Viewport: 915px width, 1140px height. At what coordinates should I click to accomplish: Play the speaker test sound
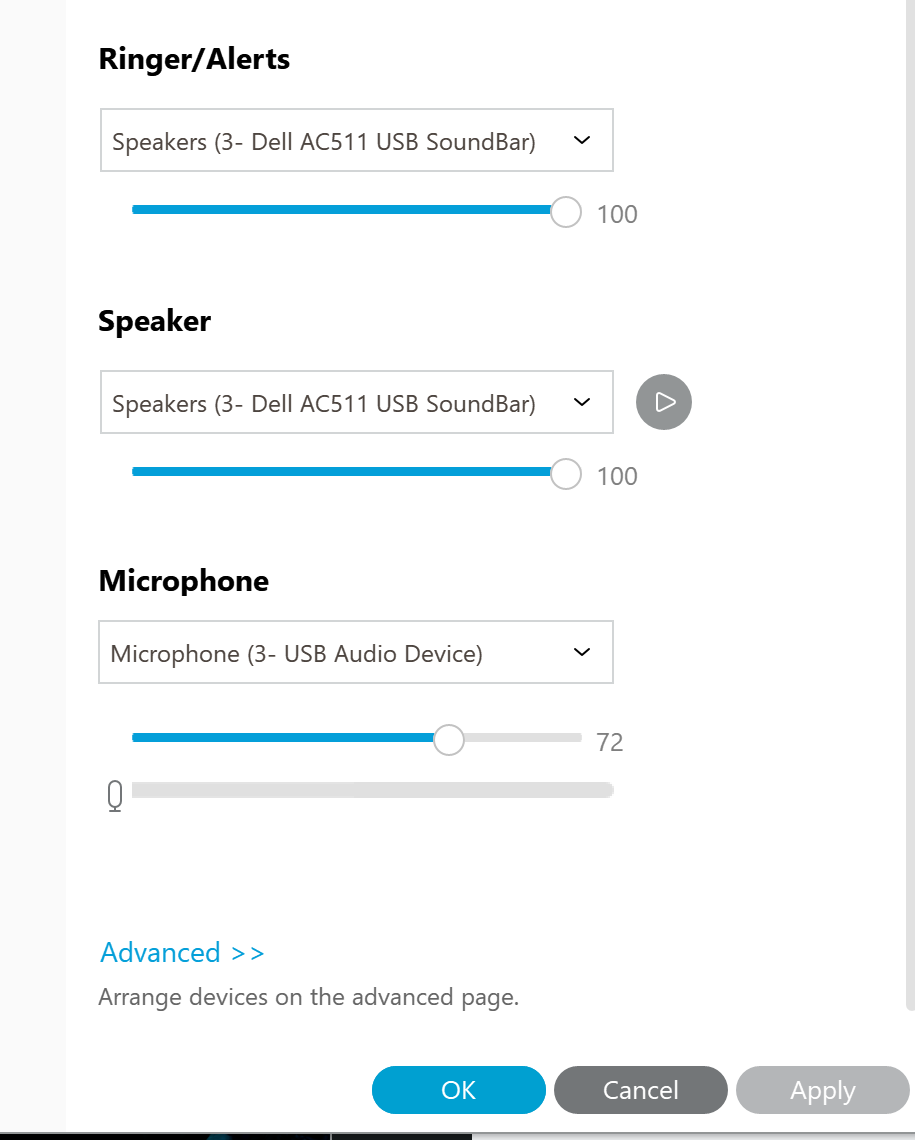pos(664,402)
